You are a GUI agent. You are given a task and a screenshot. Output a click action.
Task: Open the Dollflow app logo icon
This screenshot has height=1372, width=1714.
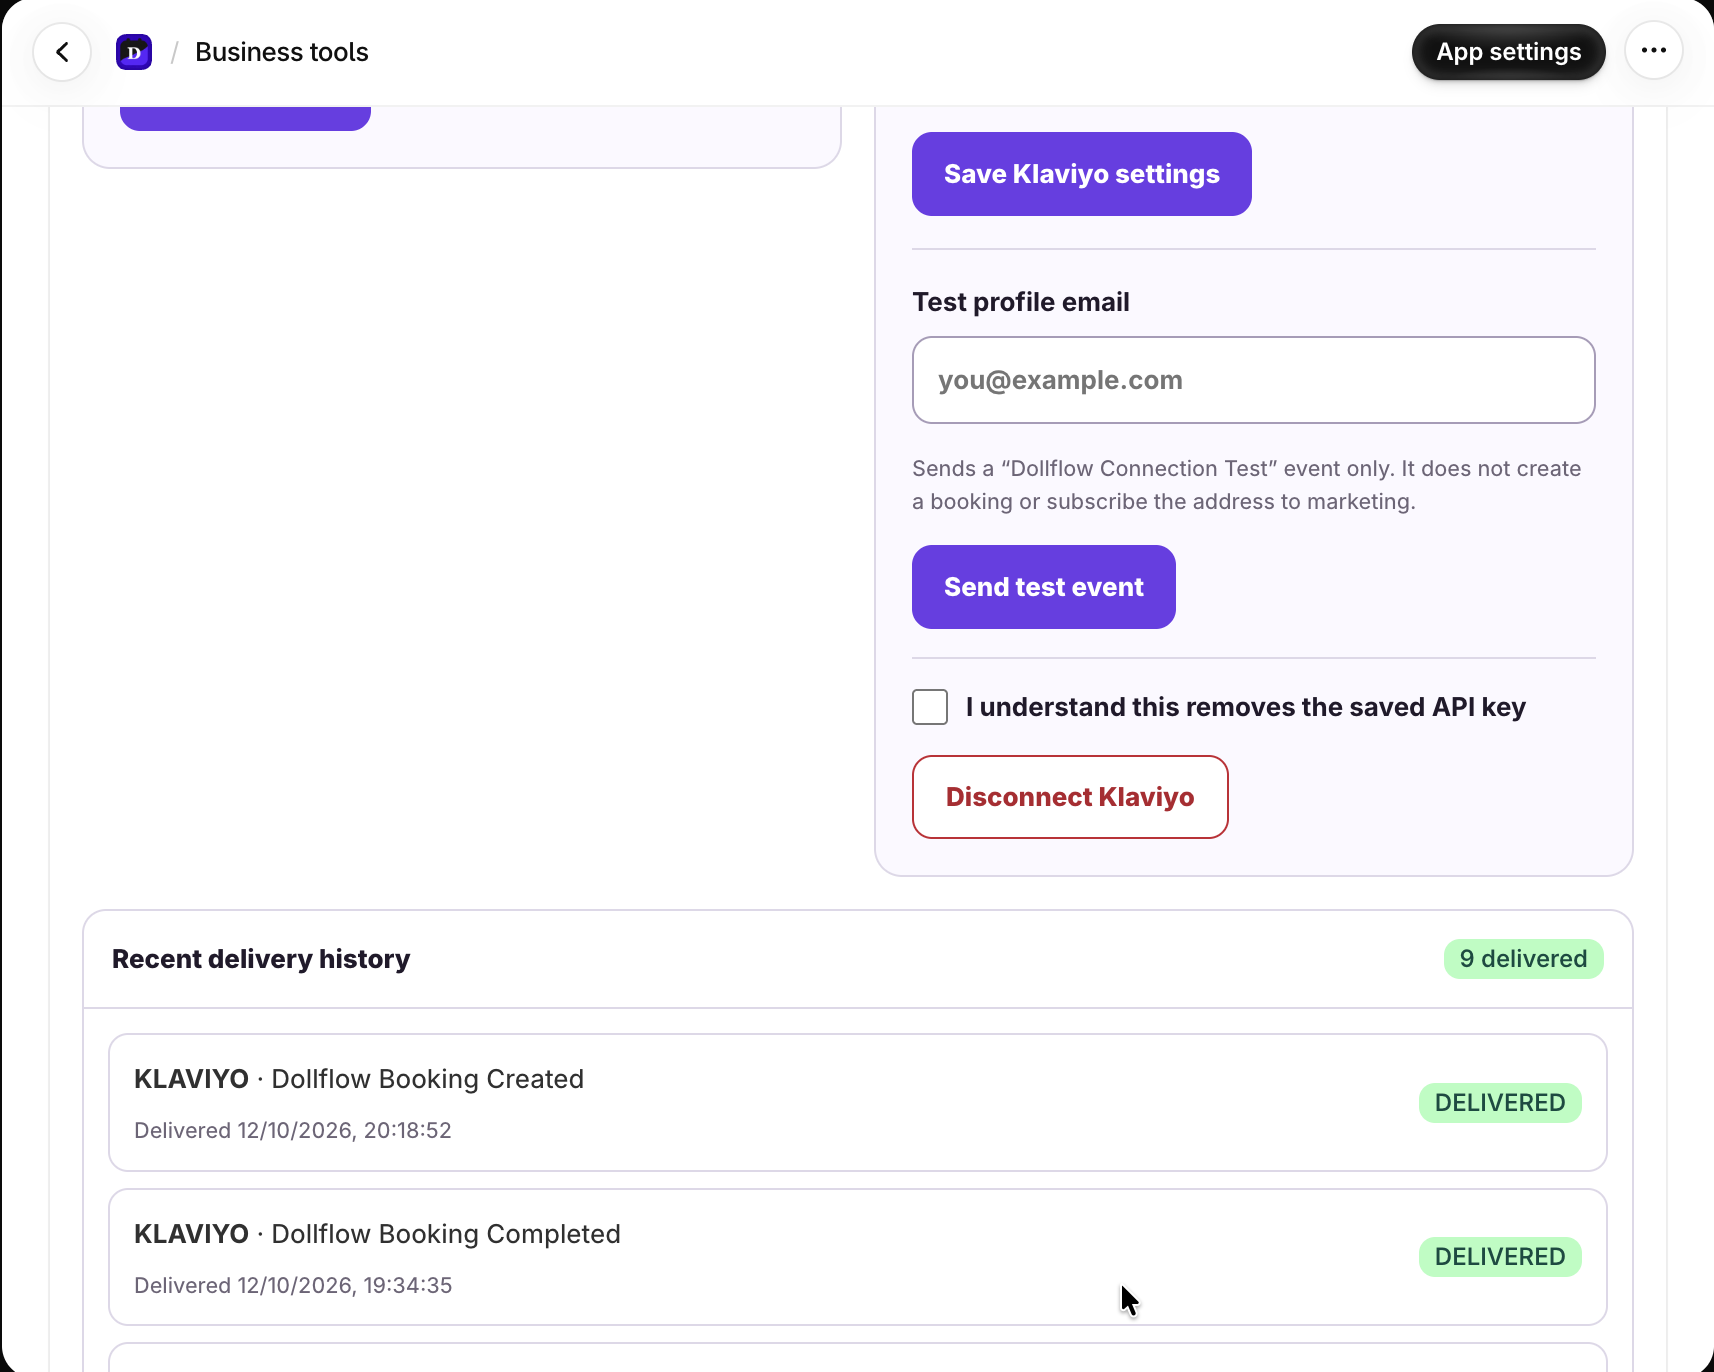[134, 52]
